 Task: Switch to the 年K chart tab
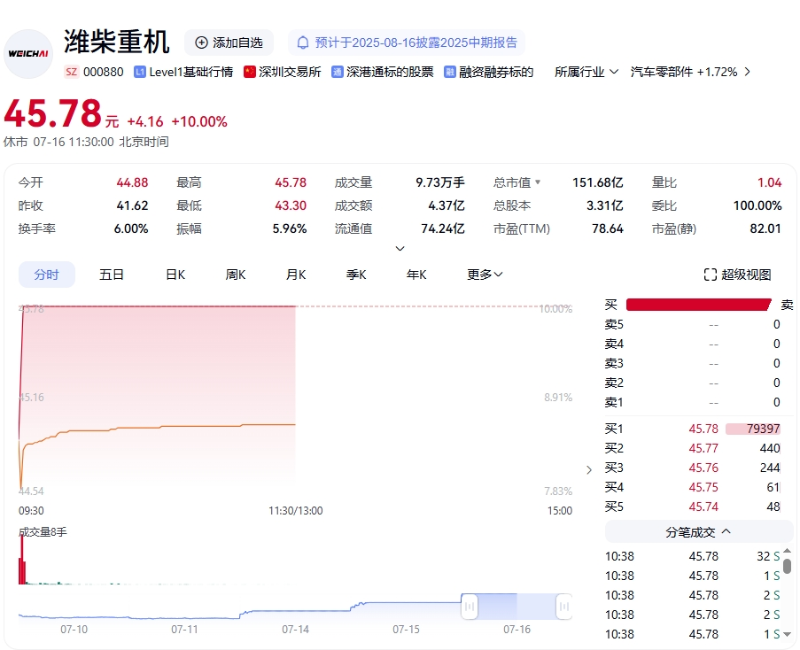tap(416, 274)
